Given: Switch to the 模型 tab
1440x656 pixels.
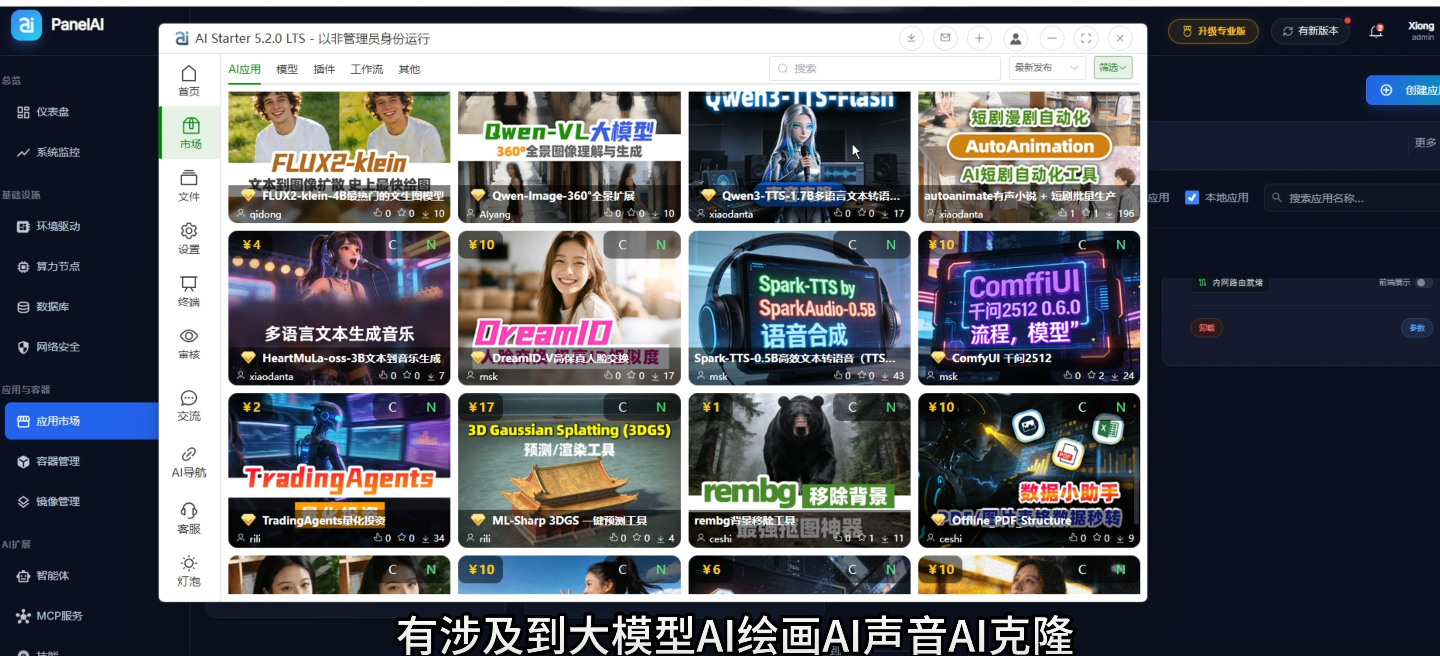Looking at the screenshot, I should click(x=287, y=69).
